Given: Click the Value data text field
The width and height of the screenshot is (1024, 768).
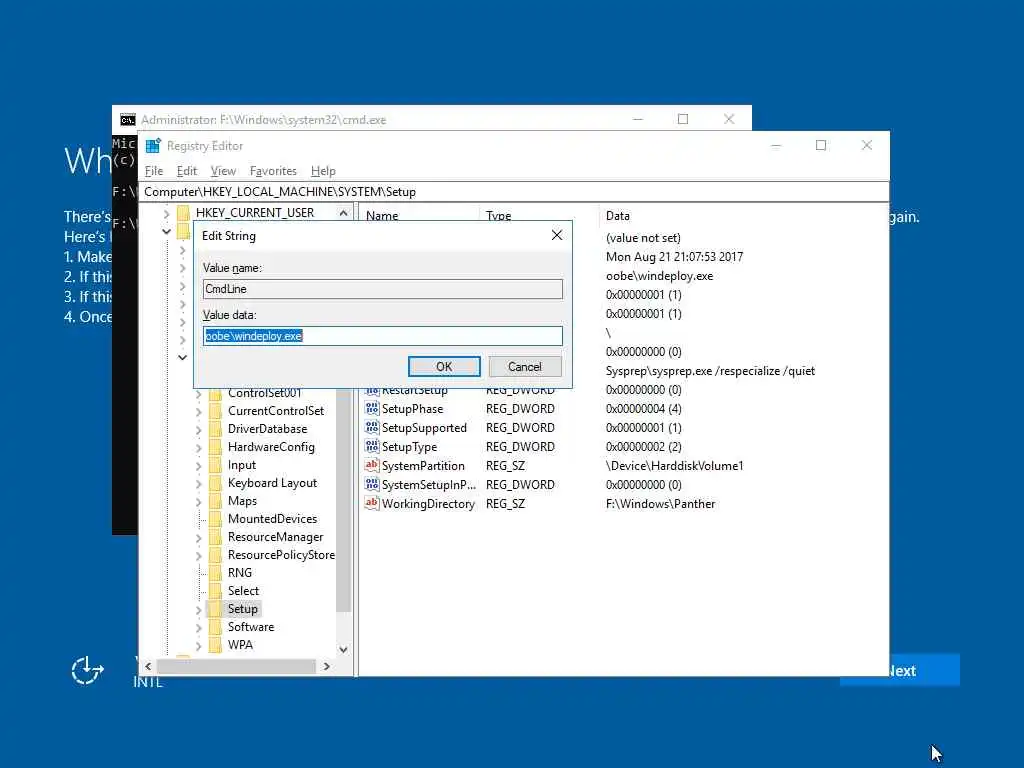Looking at the screenshot, I should tap(382, 336).
